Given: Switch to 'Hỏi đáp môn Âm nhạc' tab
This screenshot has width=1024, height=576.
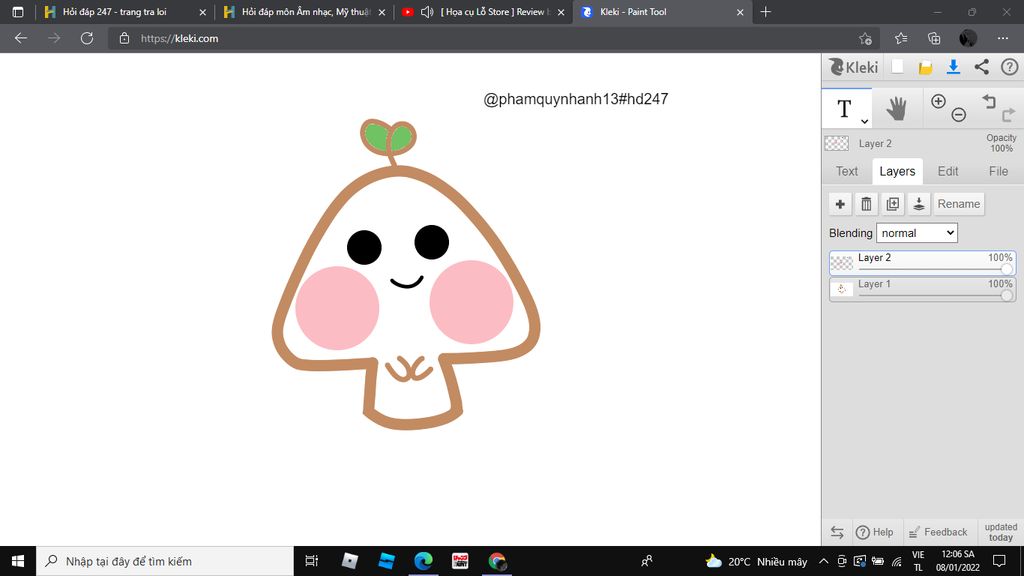Looking at the screenshot, I should point(306,12).
